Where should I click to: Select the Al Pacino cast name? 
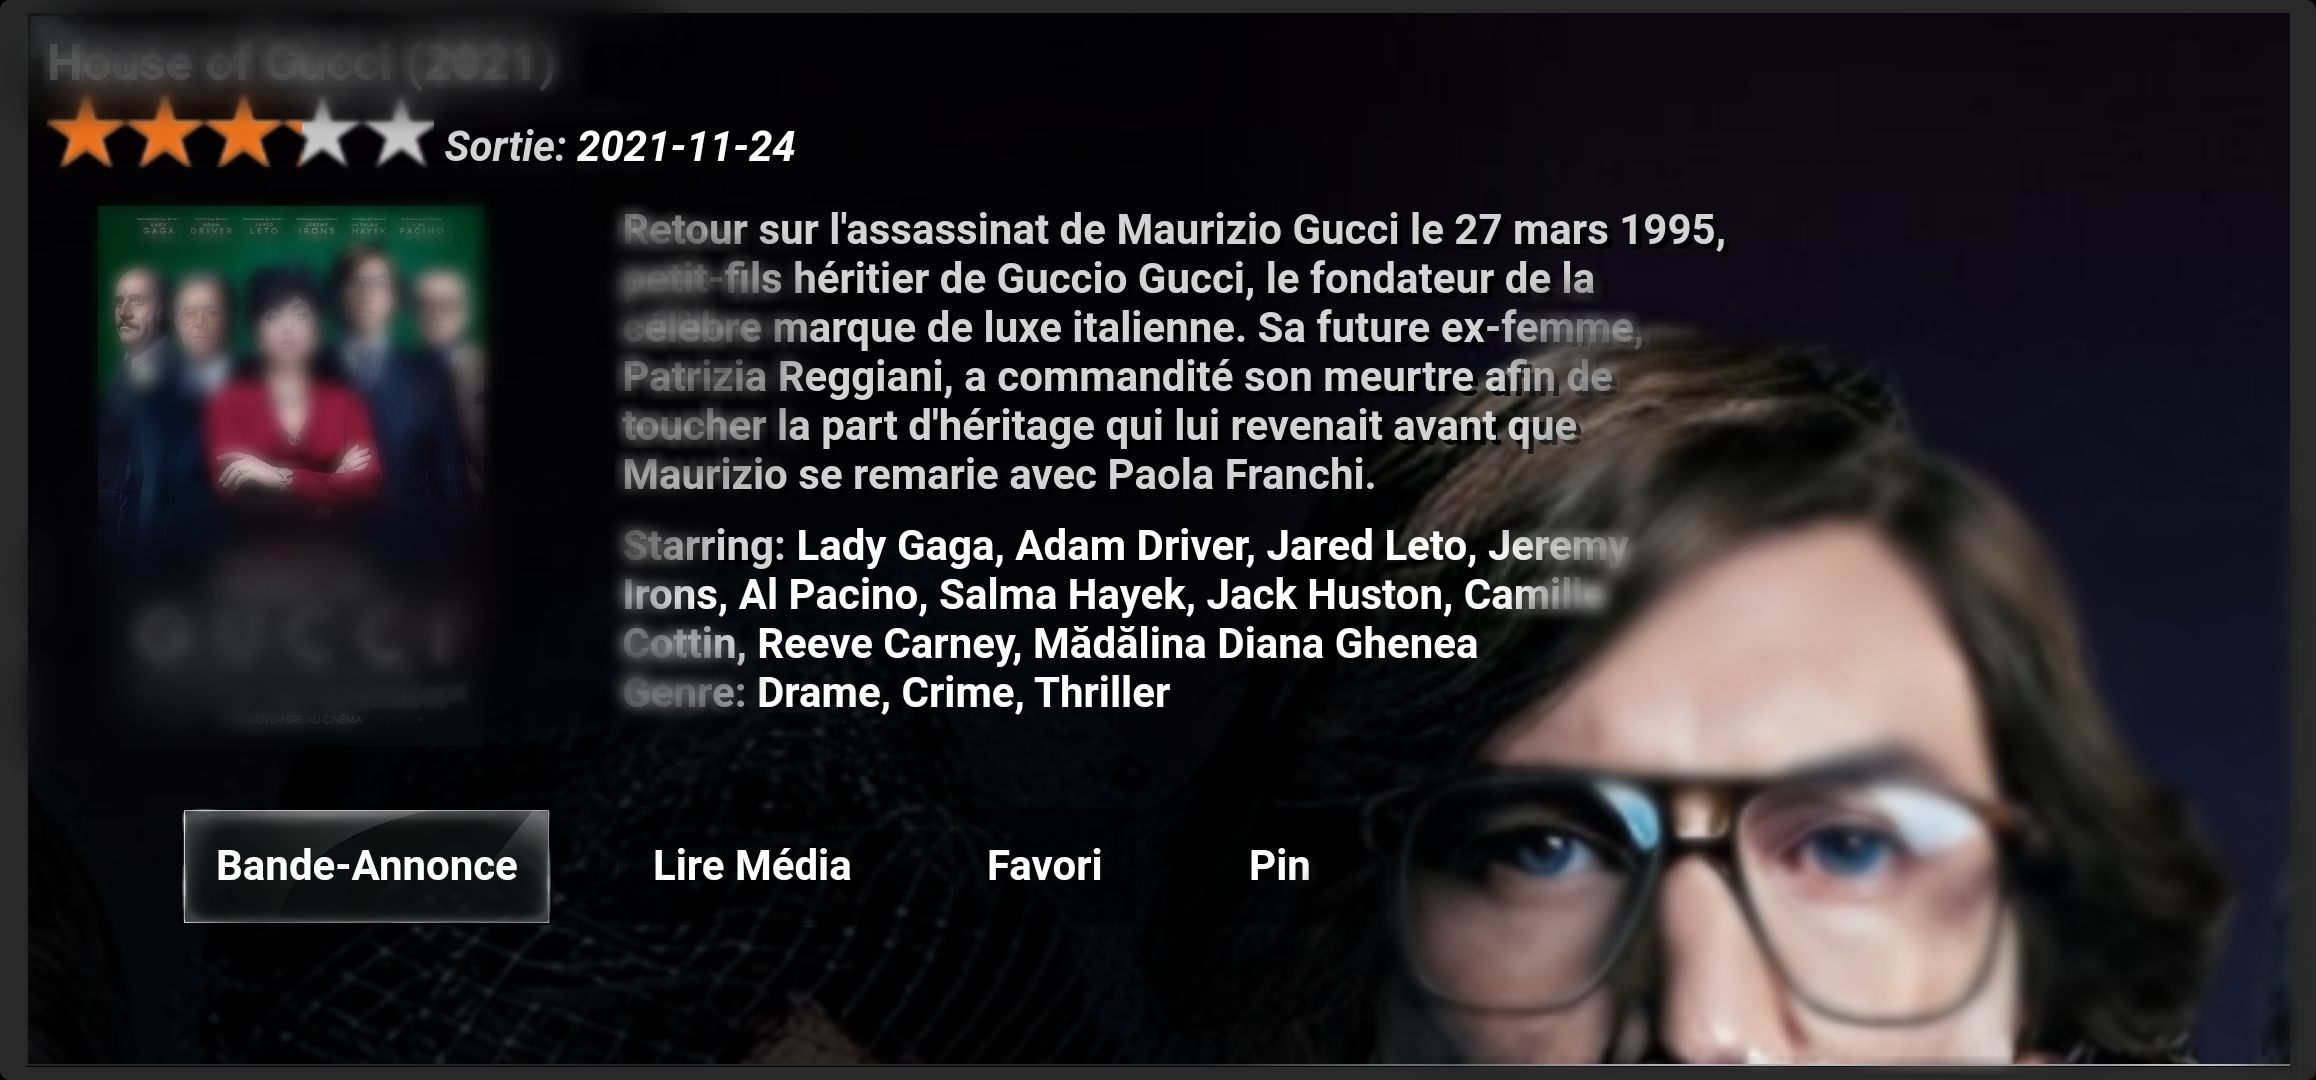(x=828, y=595)
